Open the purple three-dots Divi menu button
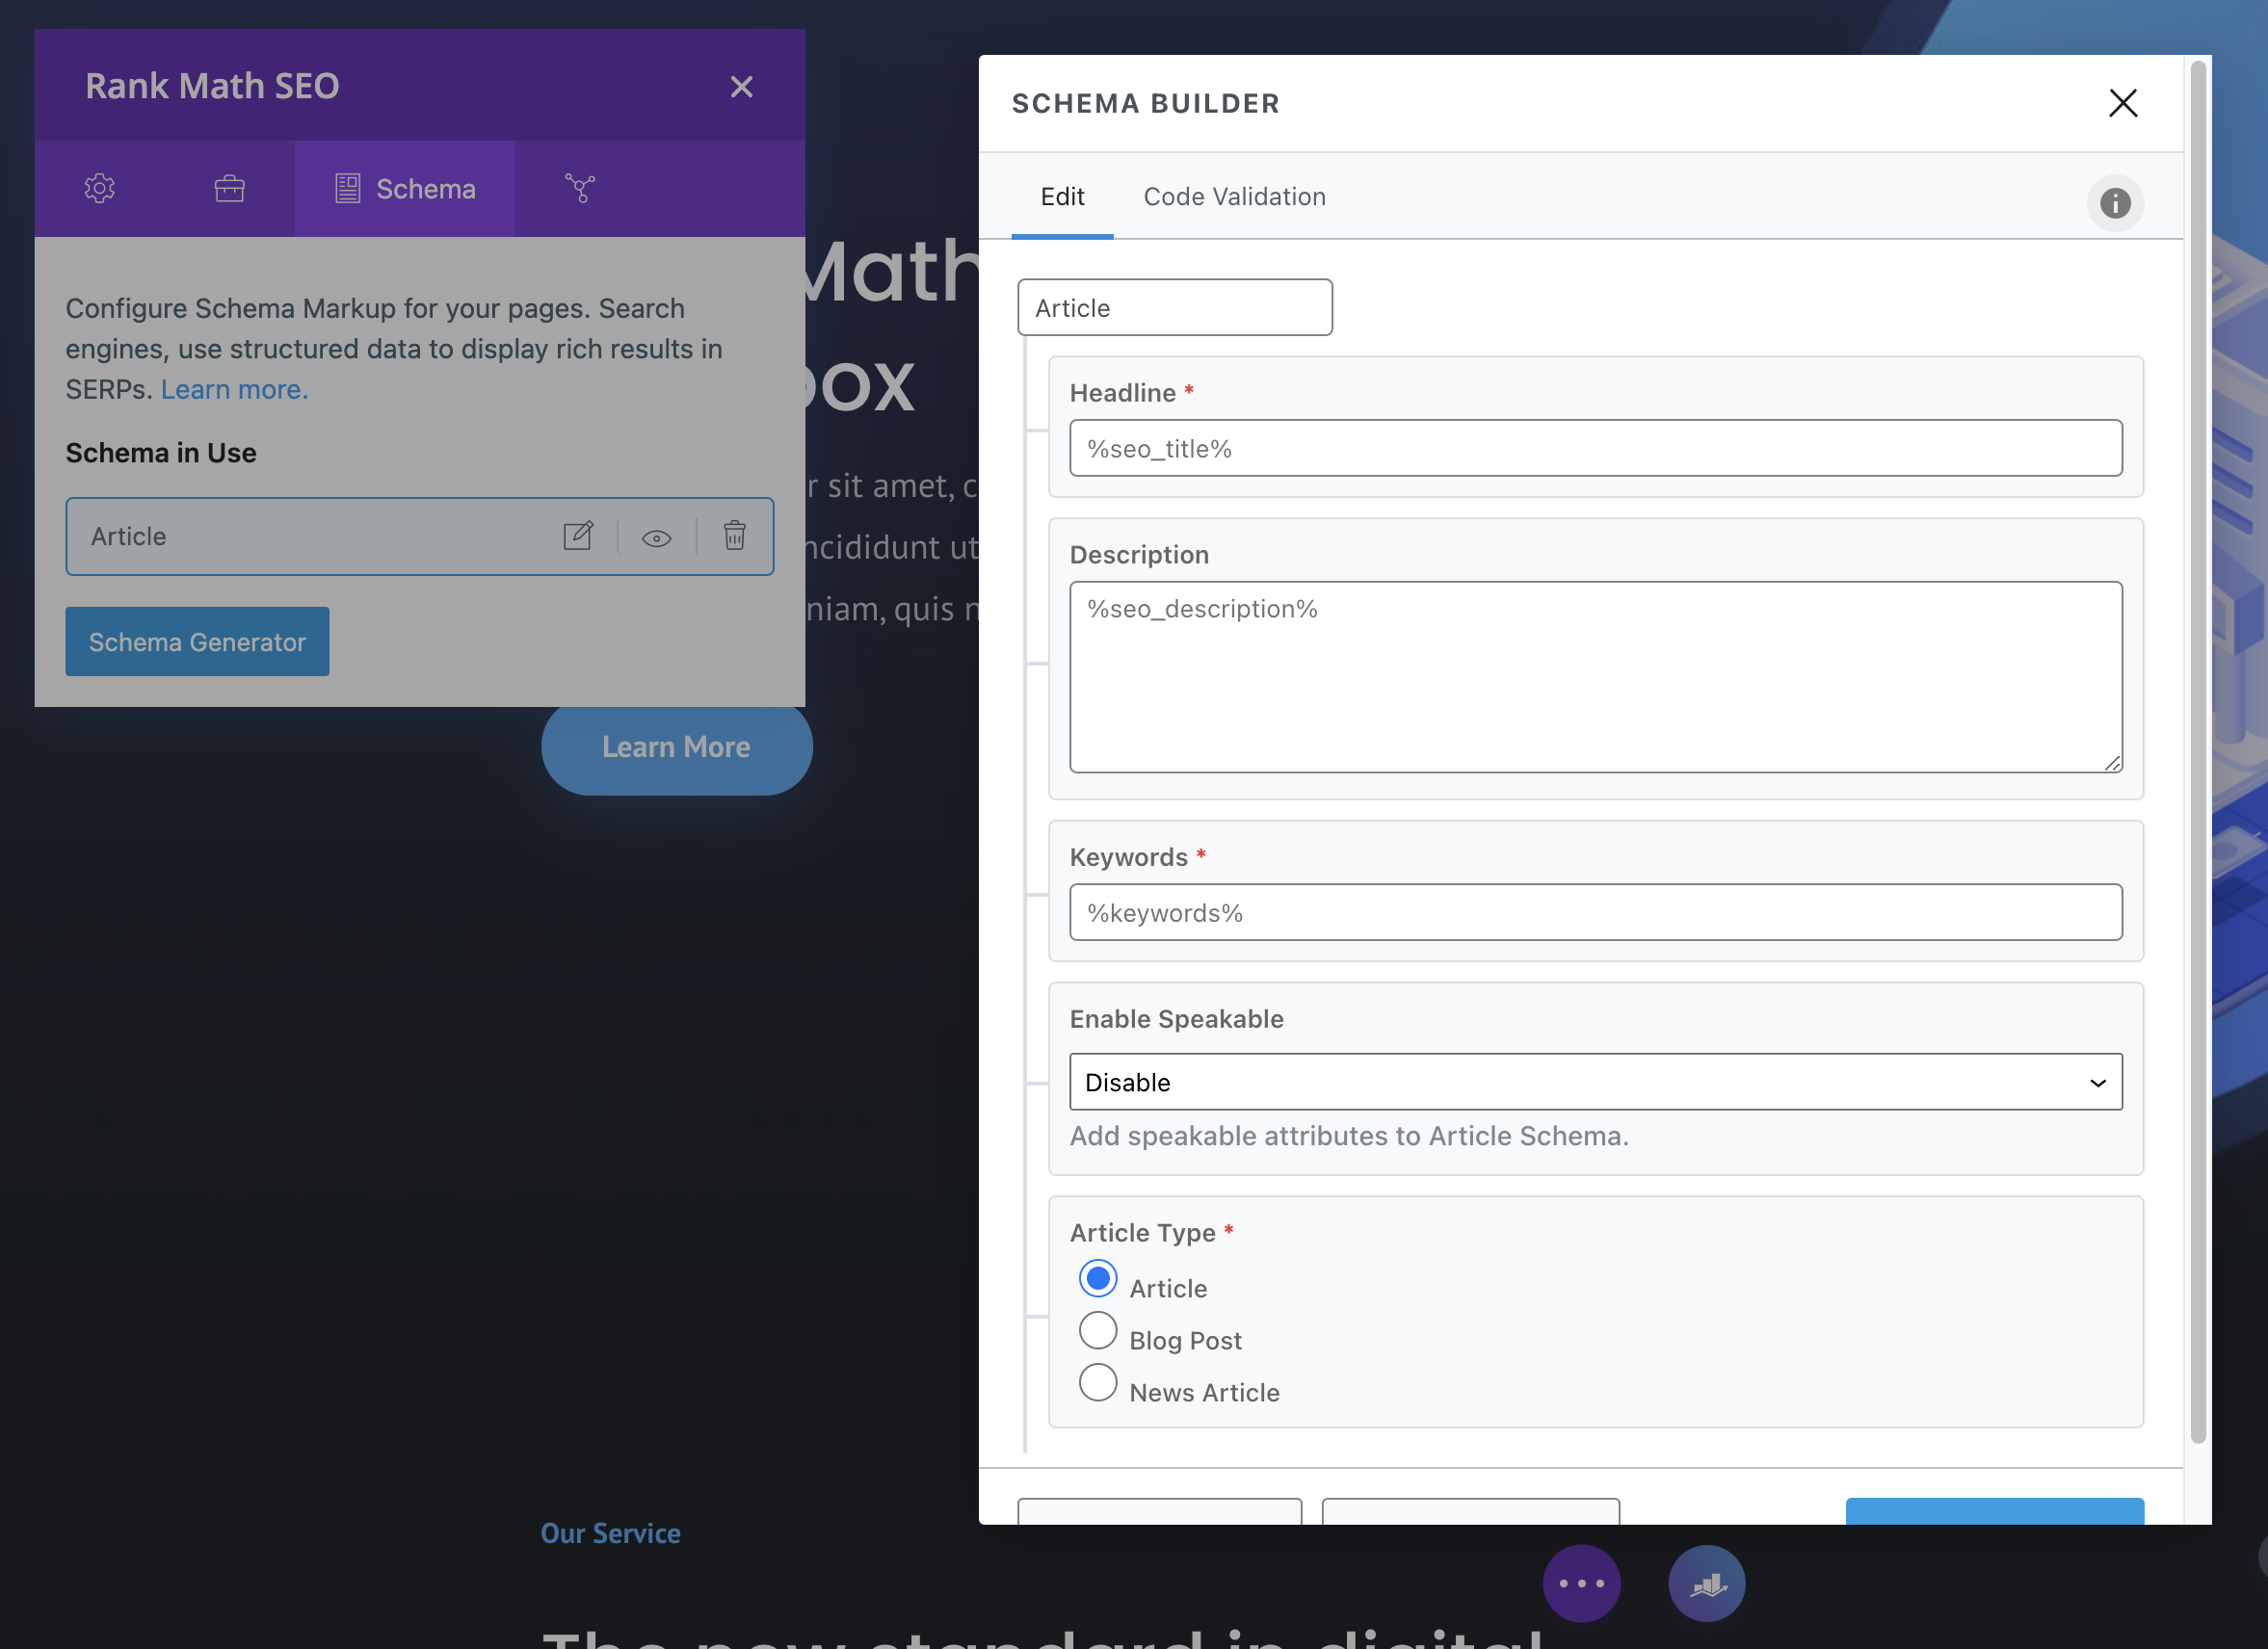The height and width of the screenshot is (1649, 2268). pyautogui.click(x=1581, y=1583)
